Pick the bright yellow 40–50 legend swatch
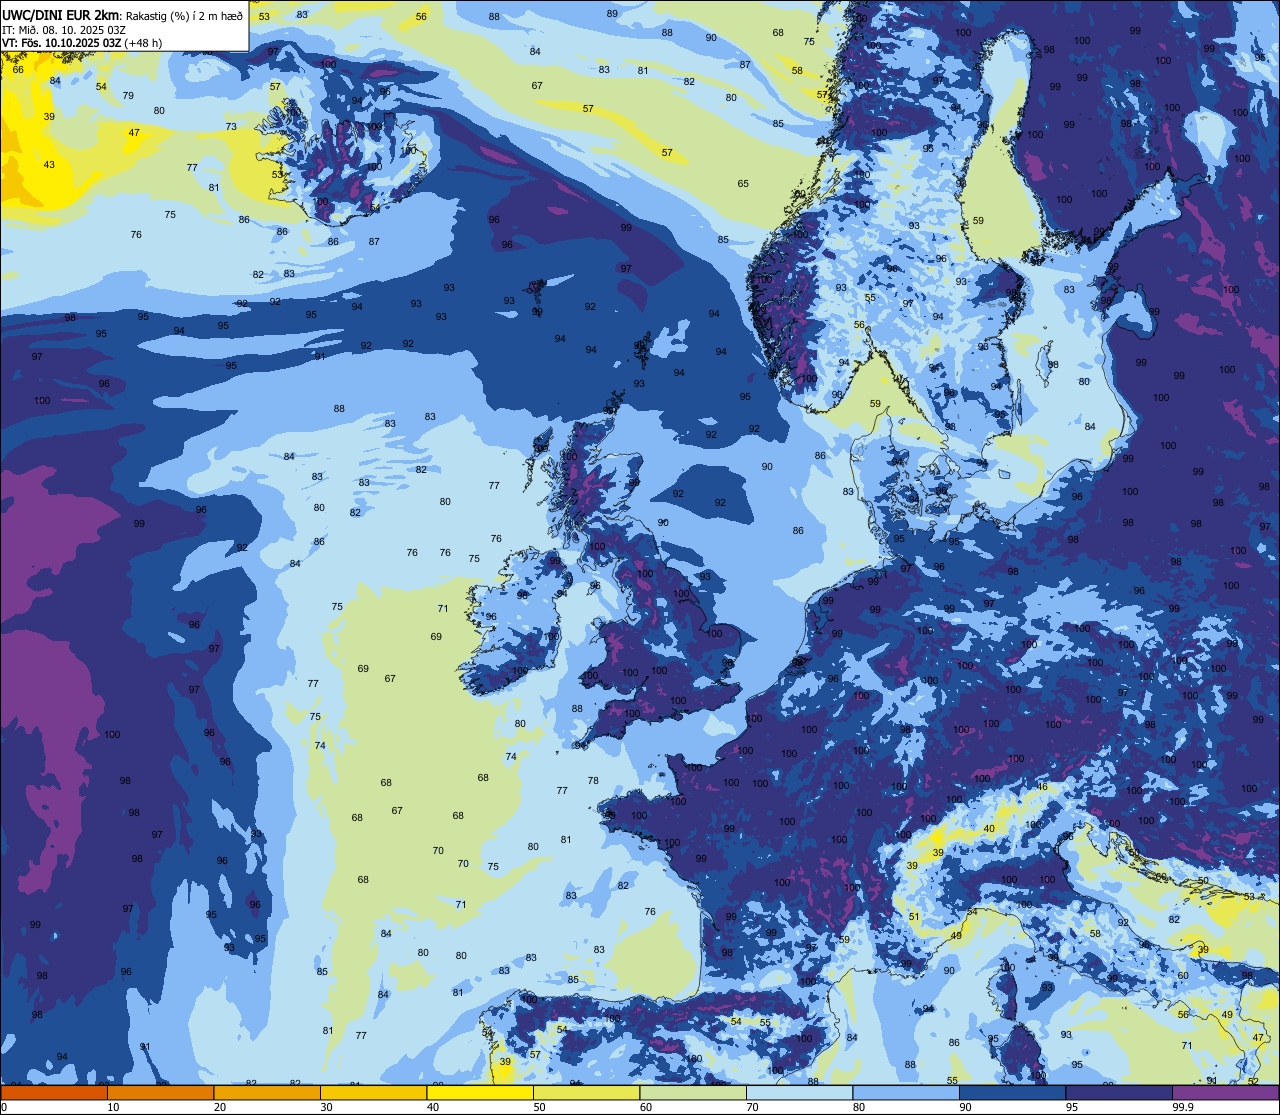The width and height of the screenshot is (1280, 1115). coord(480,1092)
